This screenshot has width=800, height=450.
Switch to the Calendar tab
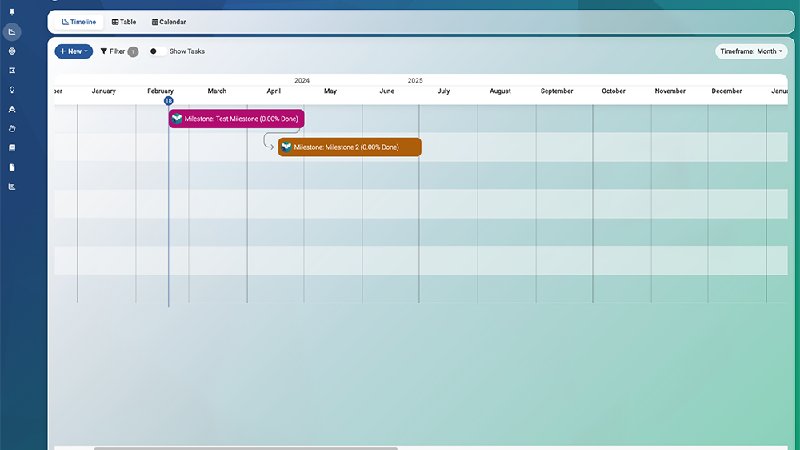pyautogui.click(x=169, y=22)
